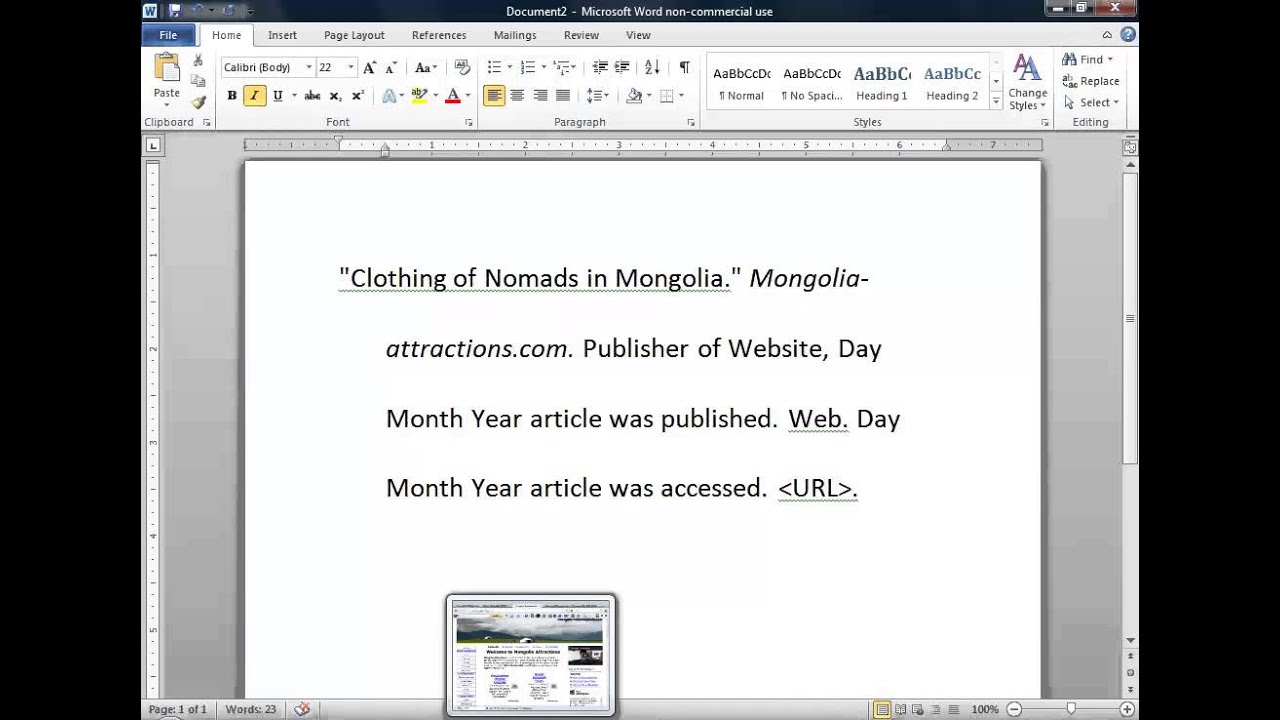The width and height of the screenshot is (1280, 720).
Task: Toggle Full Screen Reading view in status bar
Action: coord(901,709)
